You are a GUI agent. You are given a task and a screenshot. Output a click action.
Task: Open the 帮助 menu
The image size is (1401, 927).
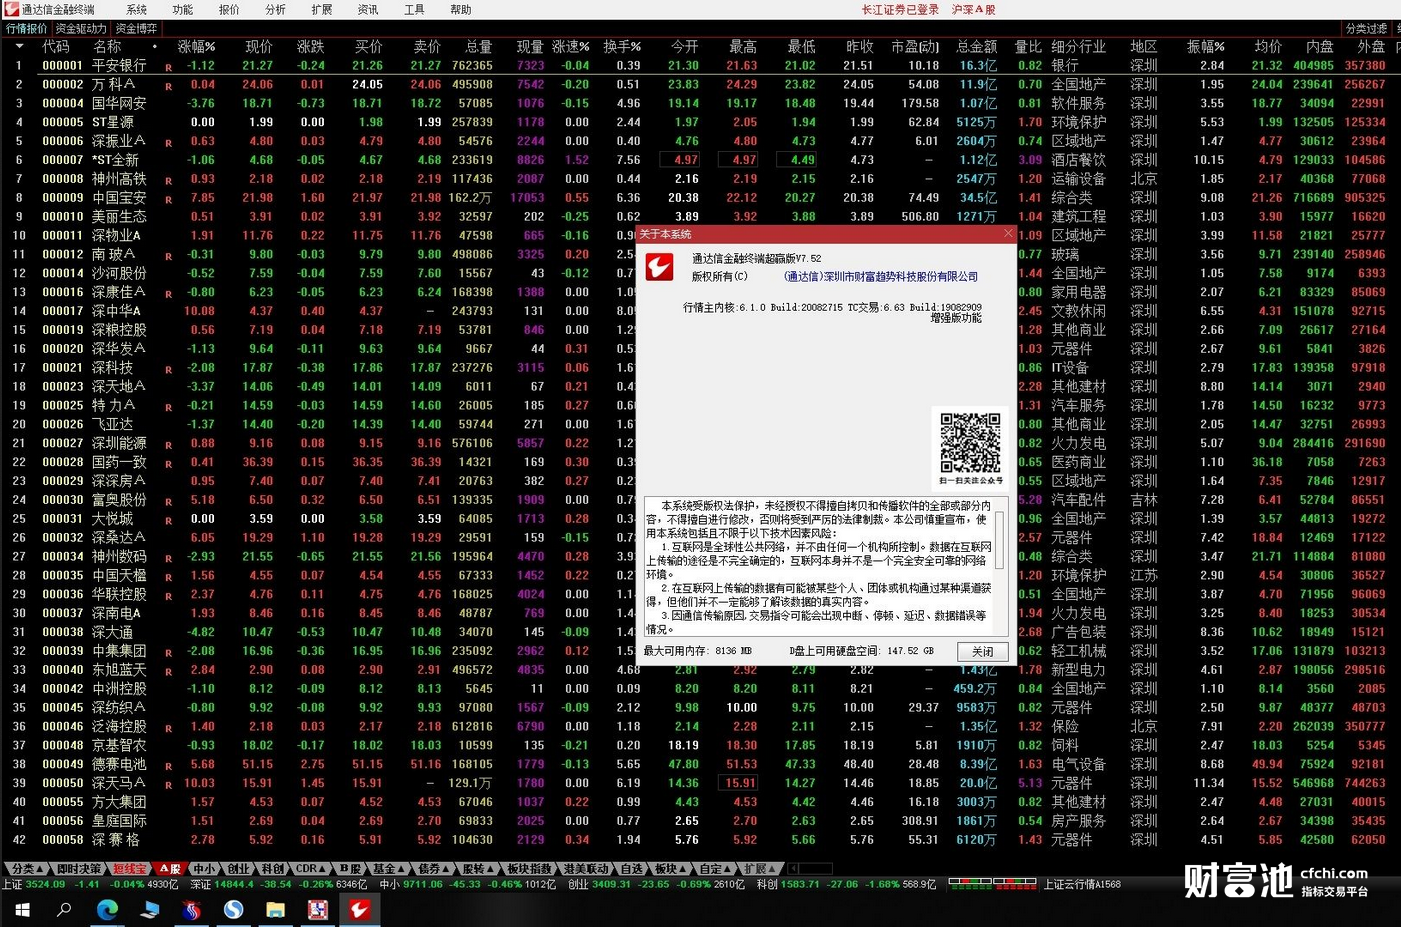click(460, 9)
